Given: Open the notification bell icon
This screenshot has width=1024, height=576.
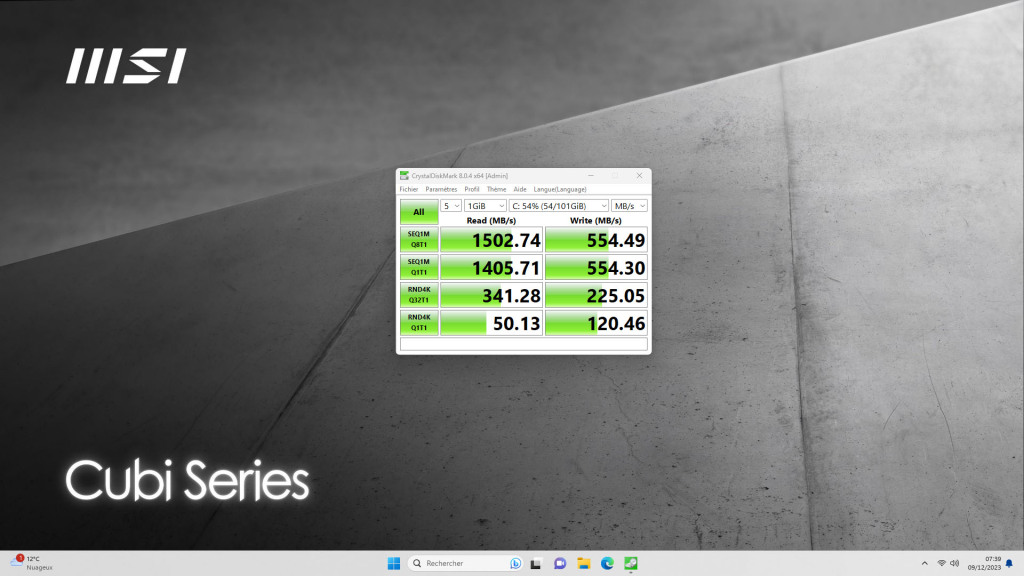Looking at the screenshot, I should pyautogui.click(x=1009, y=563).
